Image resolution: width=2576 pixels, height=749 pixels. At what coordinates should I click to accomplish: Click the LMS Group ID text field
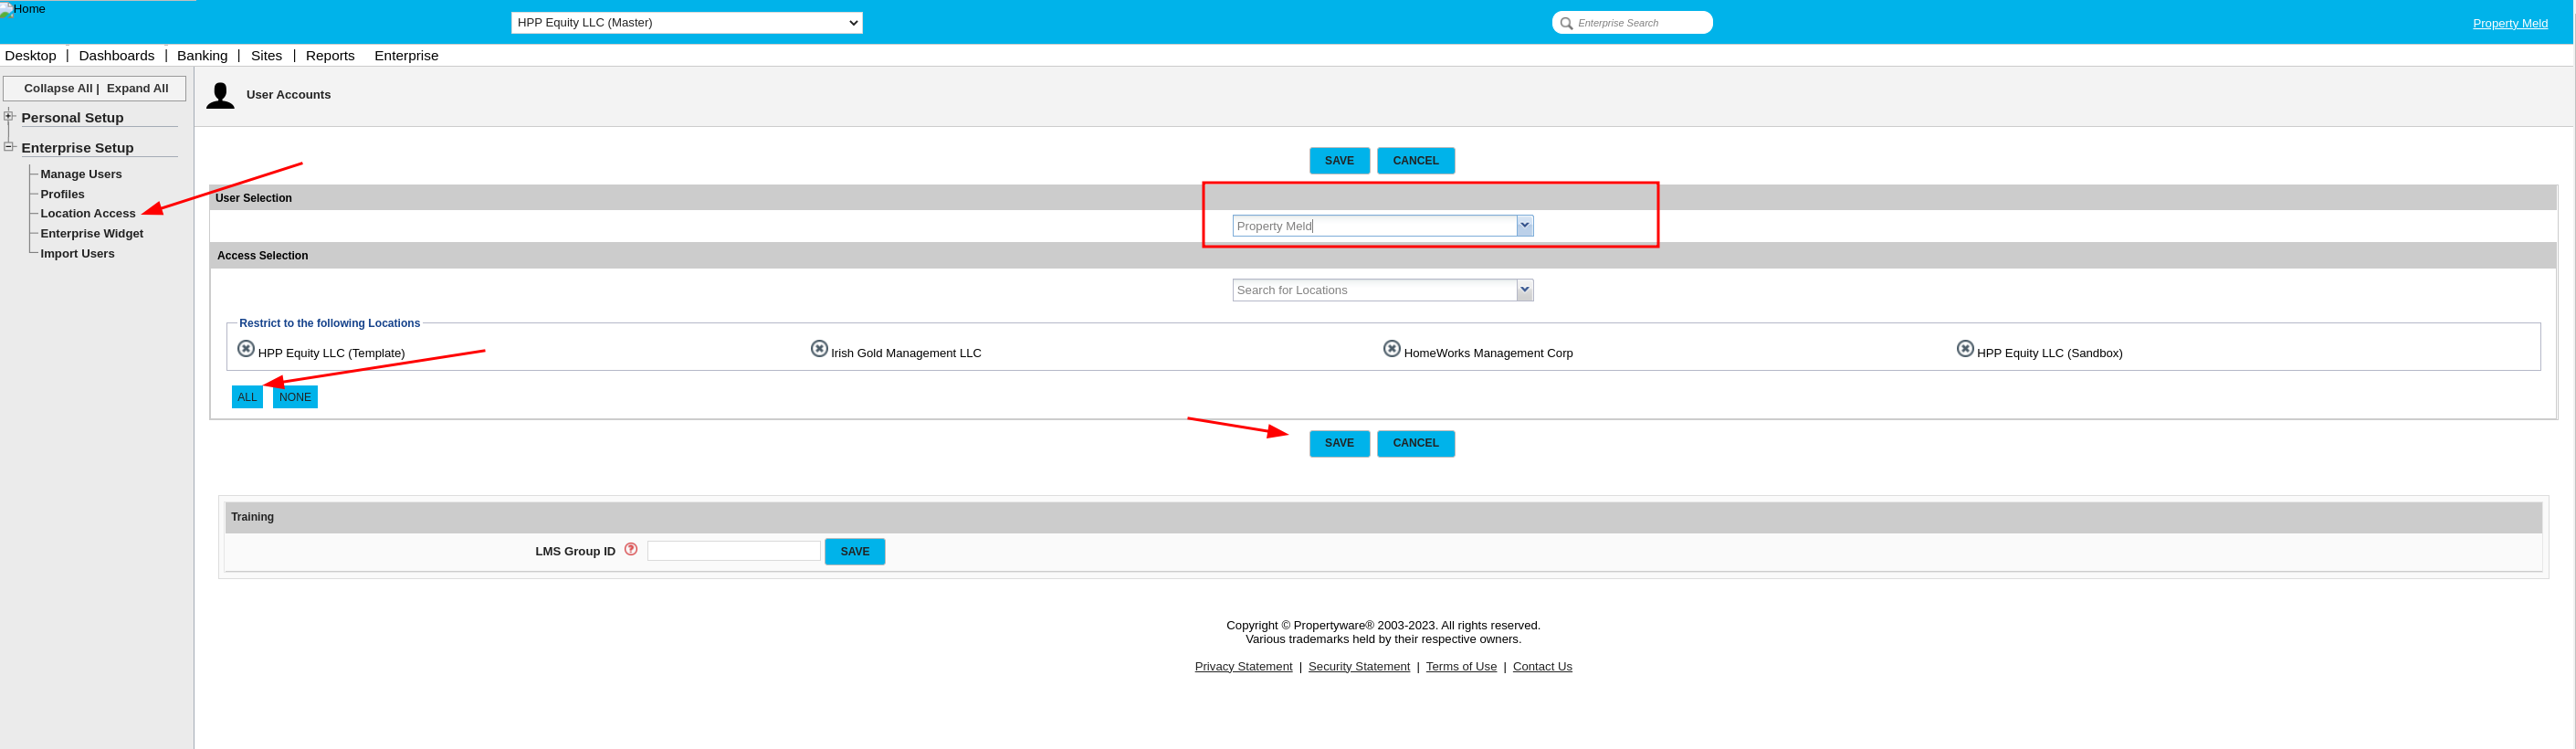tap(733, 551)
